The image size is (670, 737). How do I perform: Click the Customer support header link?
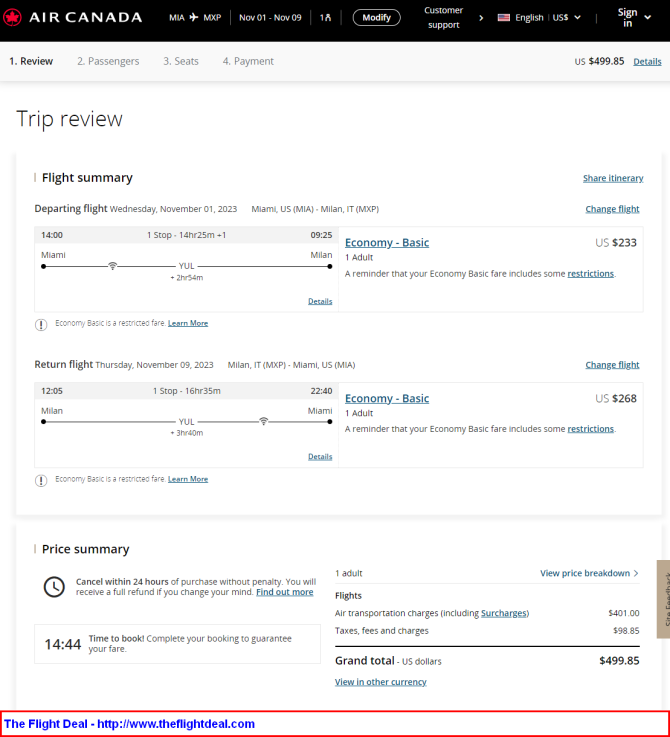443,17
